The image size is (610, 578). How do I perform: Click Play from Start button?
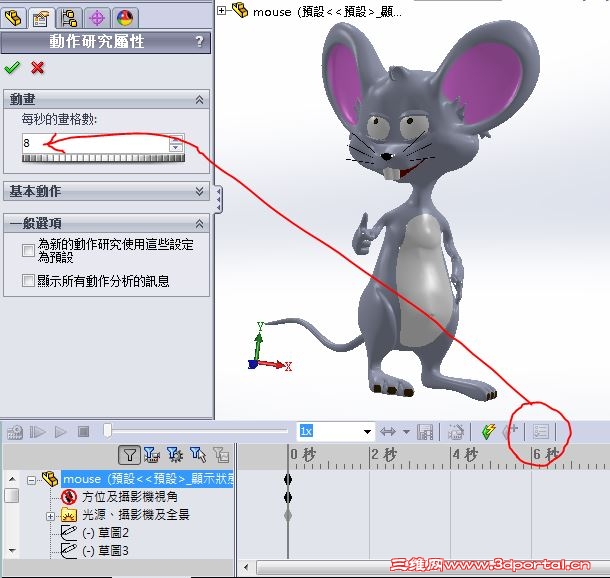click(38, 432)
